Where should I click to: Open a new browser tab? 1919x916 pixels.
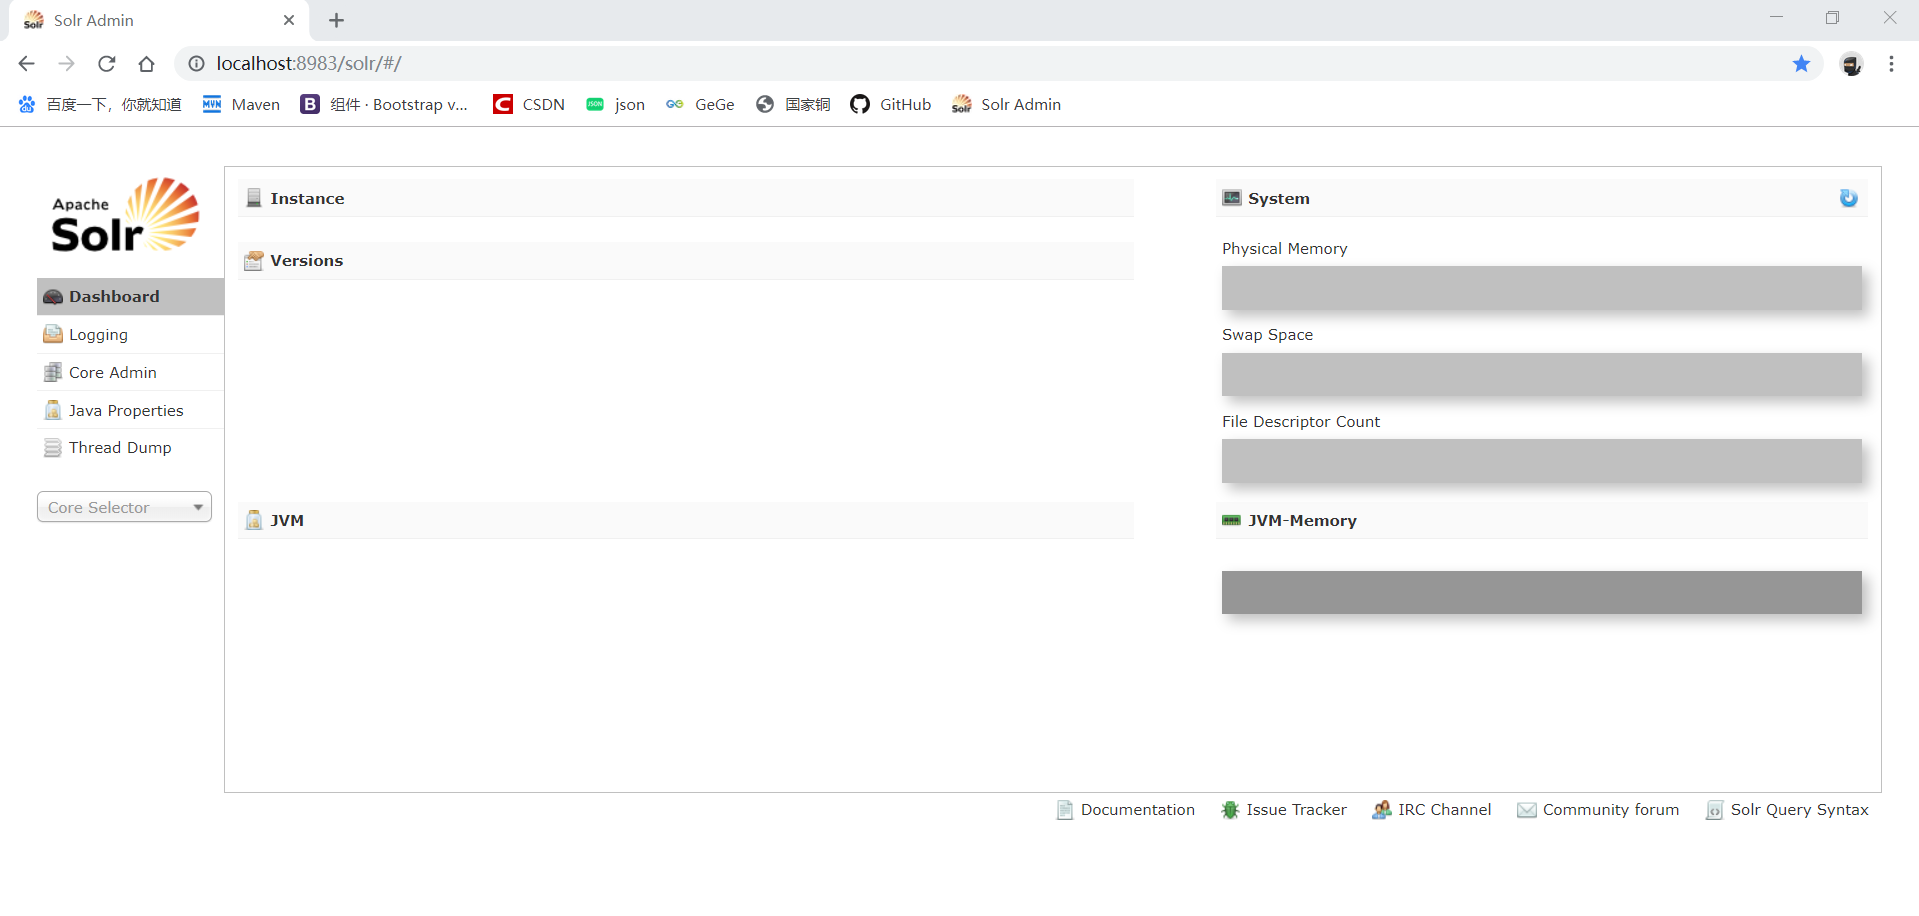336,20
